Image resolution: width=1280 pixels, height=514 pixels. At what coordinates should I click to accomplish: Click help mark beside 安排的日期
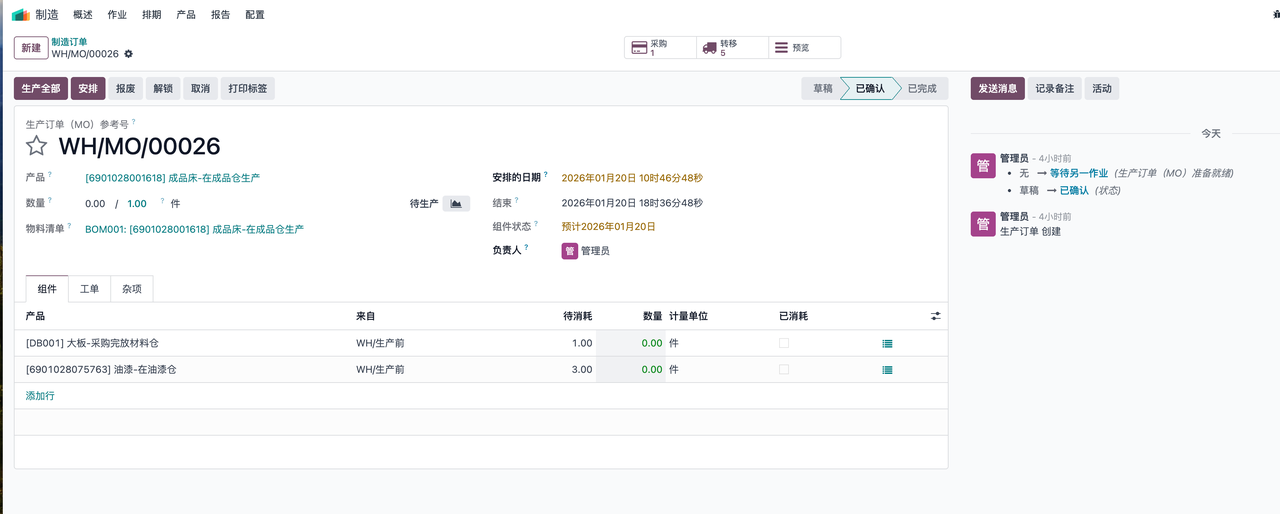click(x=546, y=174)
